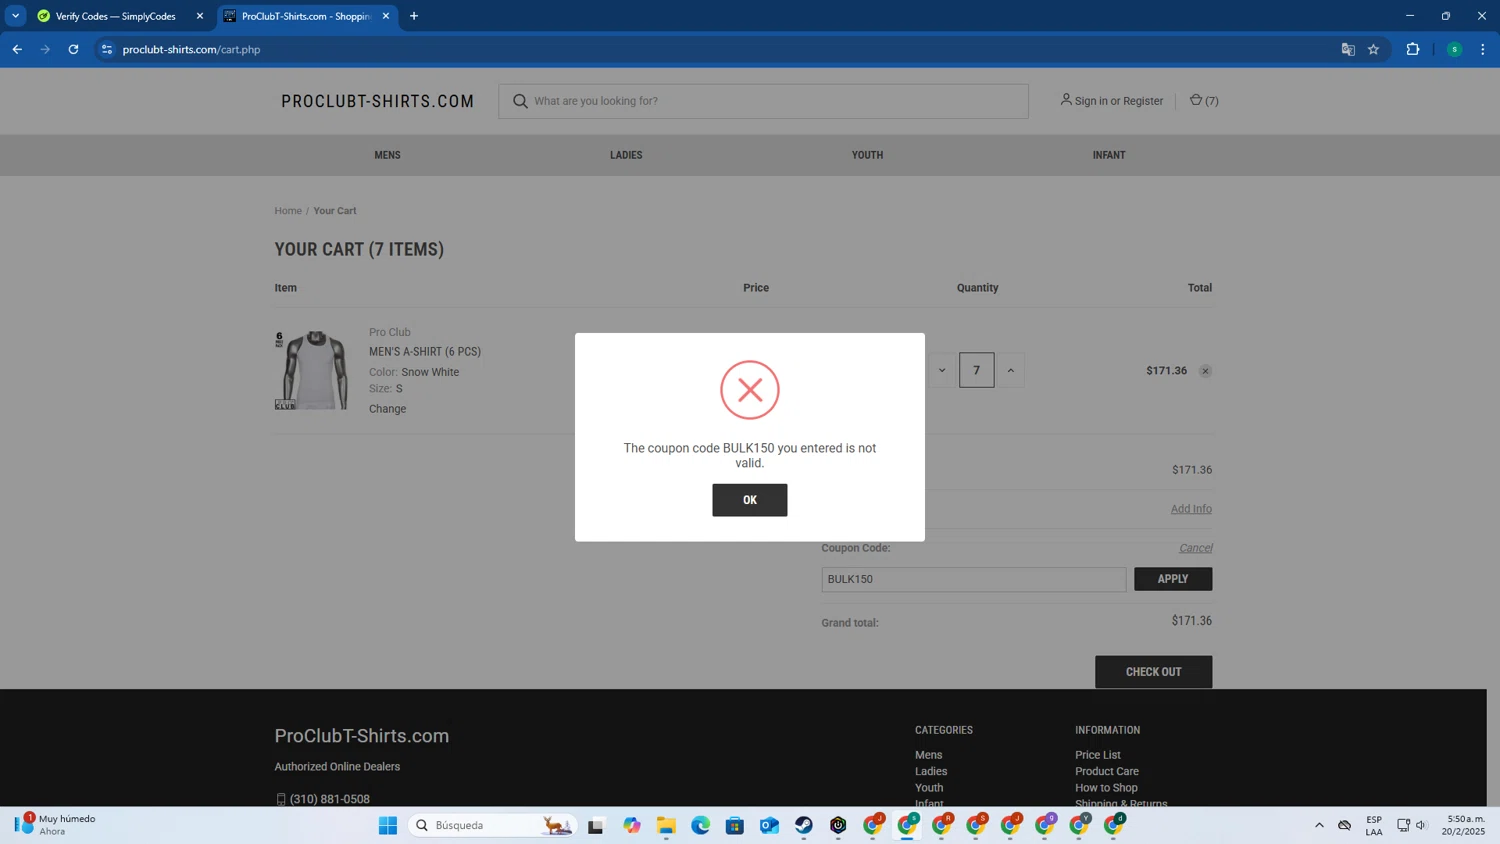Open the Chrome three-dot menu
The width and height of the screenshot is (1500, 844).
pos(1483,49)
